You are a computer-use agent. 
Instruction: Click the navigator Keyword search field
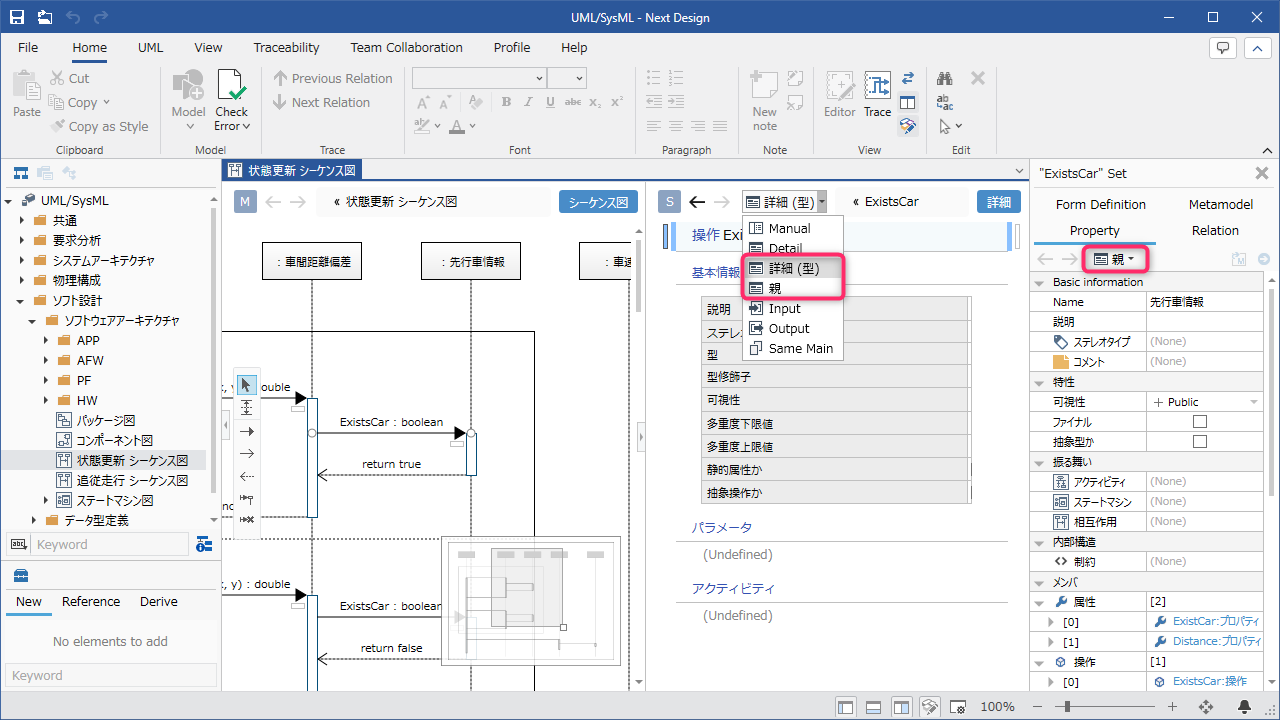(x=109, y=544)
